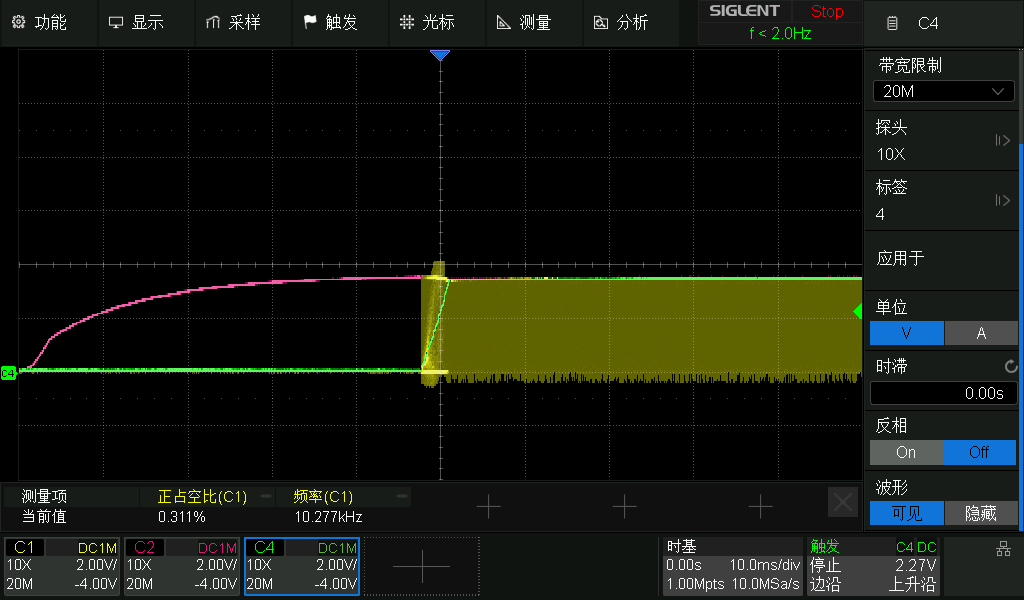Open the 触发 trigger settings box

(x=874, y=566)
